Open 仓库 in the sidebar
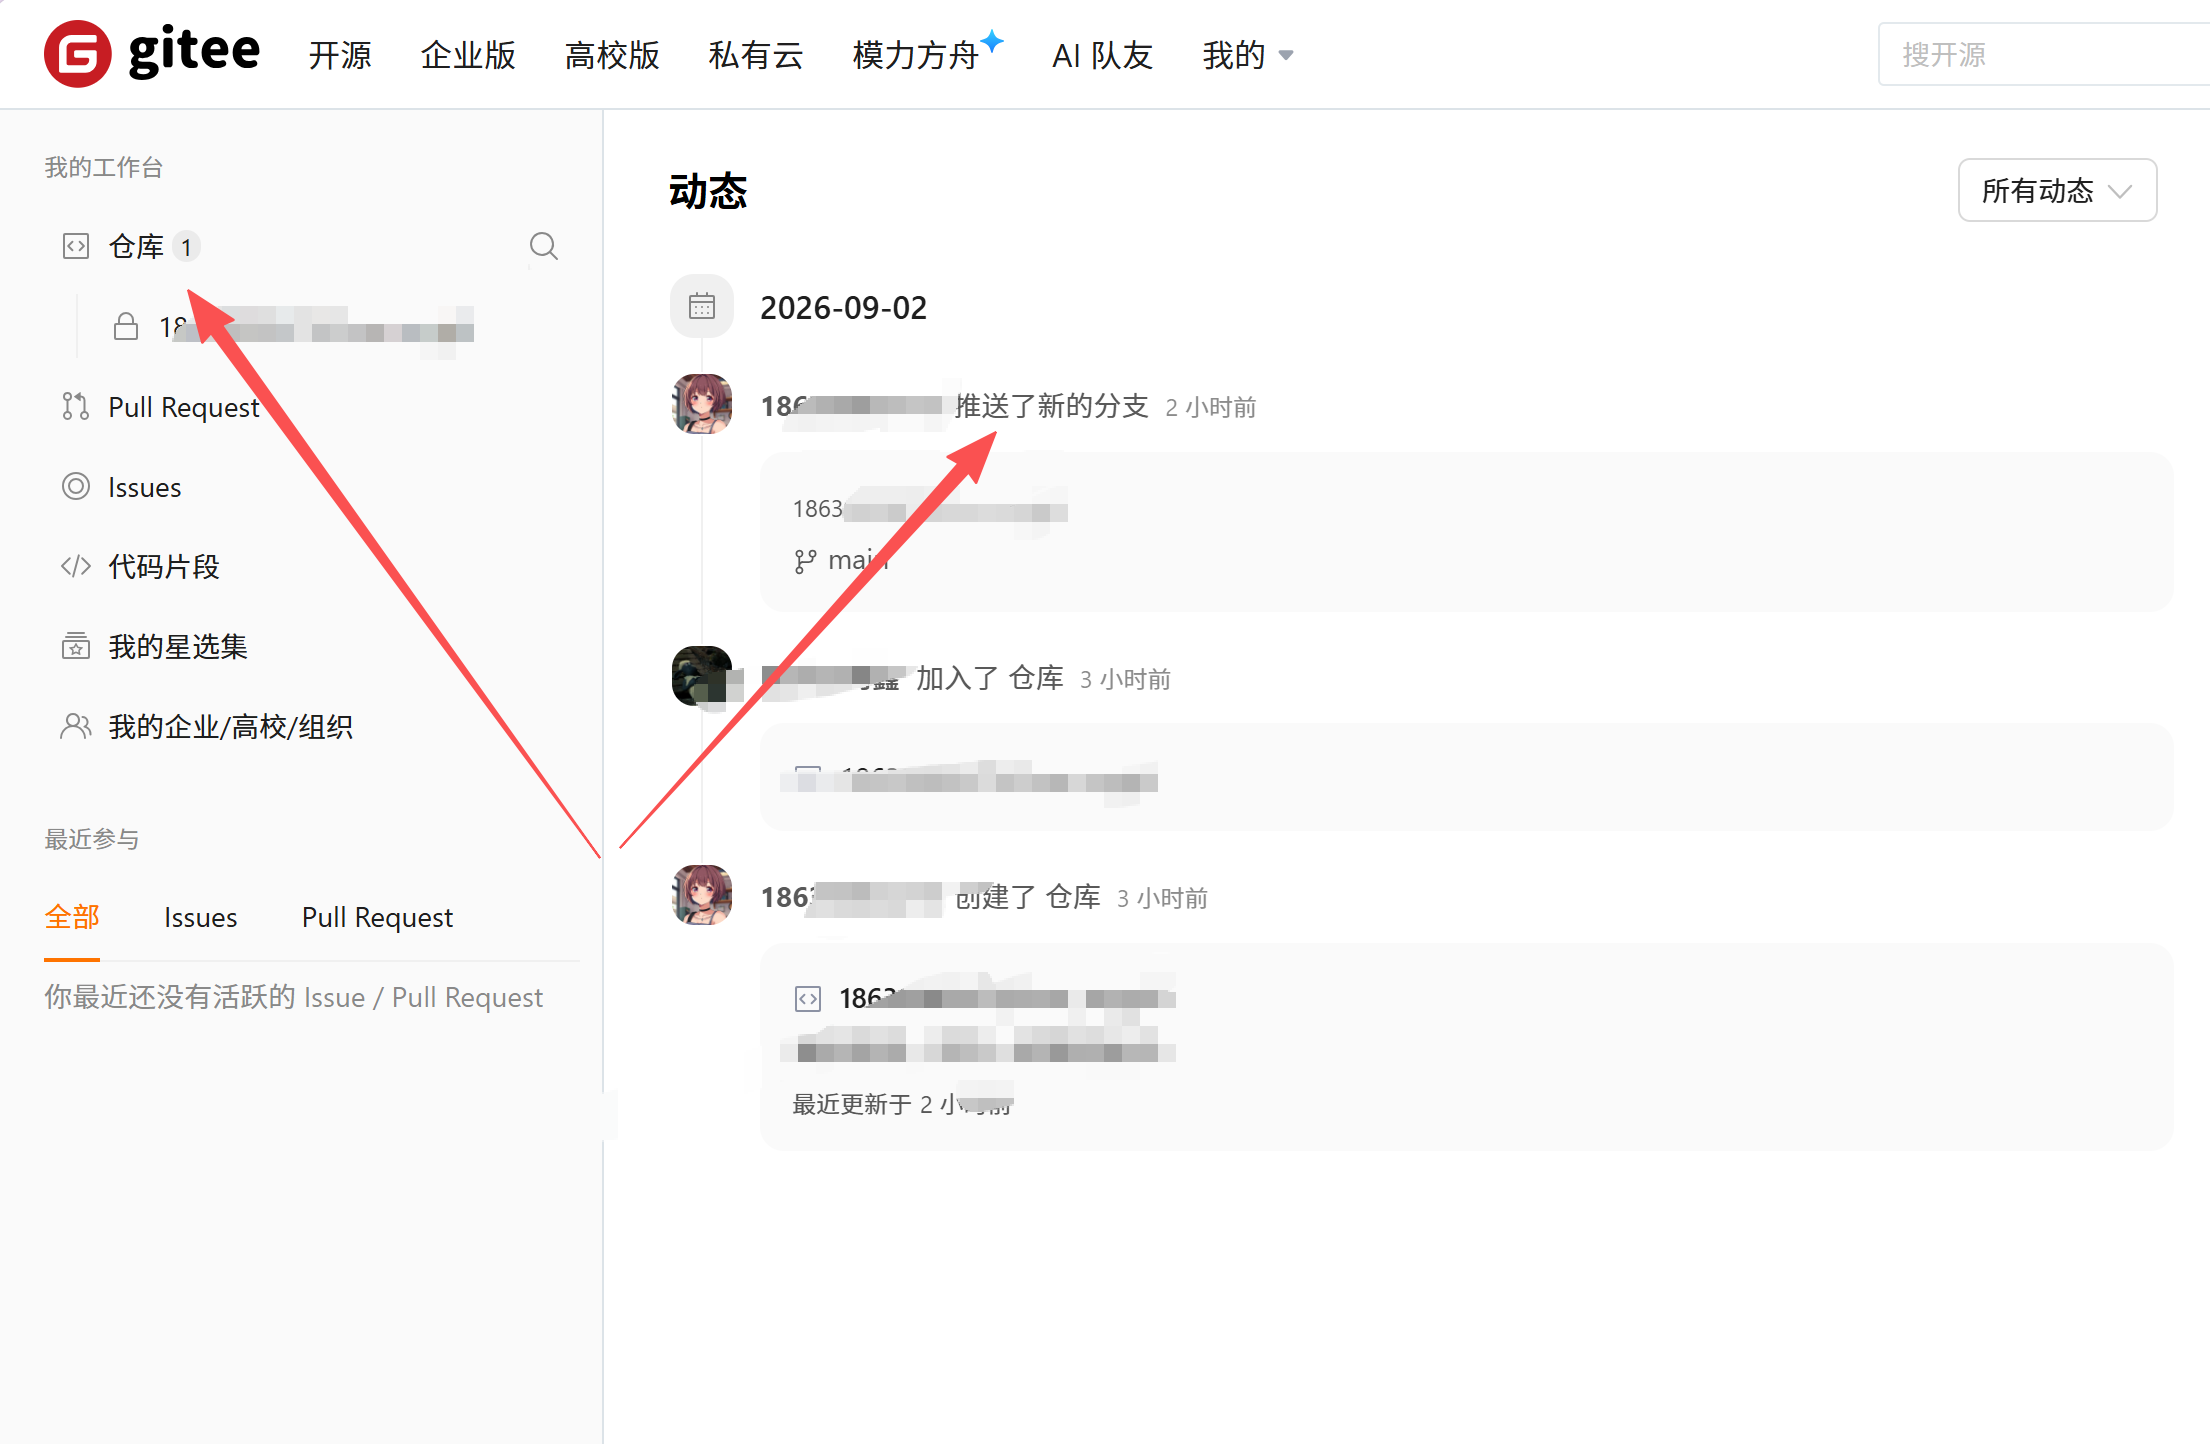The height and width of the screenshot is (1444, 2210). (136, 246)
